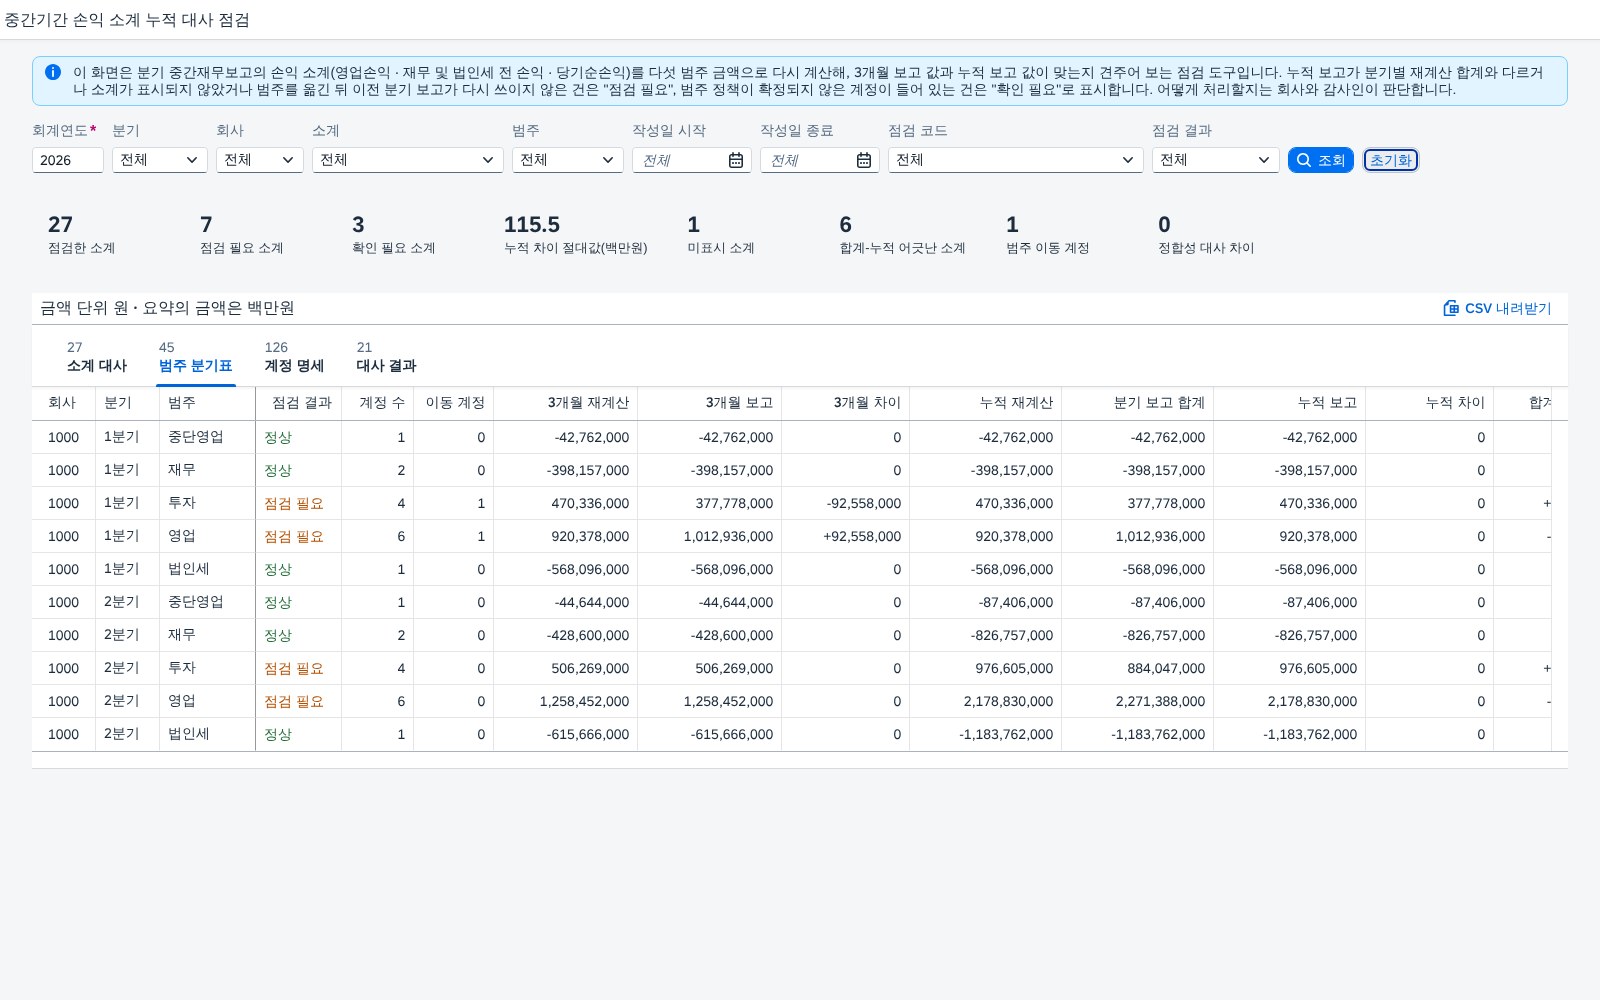Expand the 범주 filter dropdown
Image resolution: width=1600 pixels, height=1000 pixels.
[x=568, y=160]
